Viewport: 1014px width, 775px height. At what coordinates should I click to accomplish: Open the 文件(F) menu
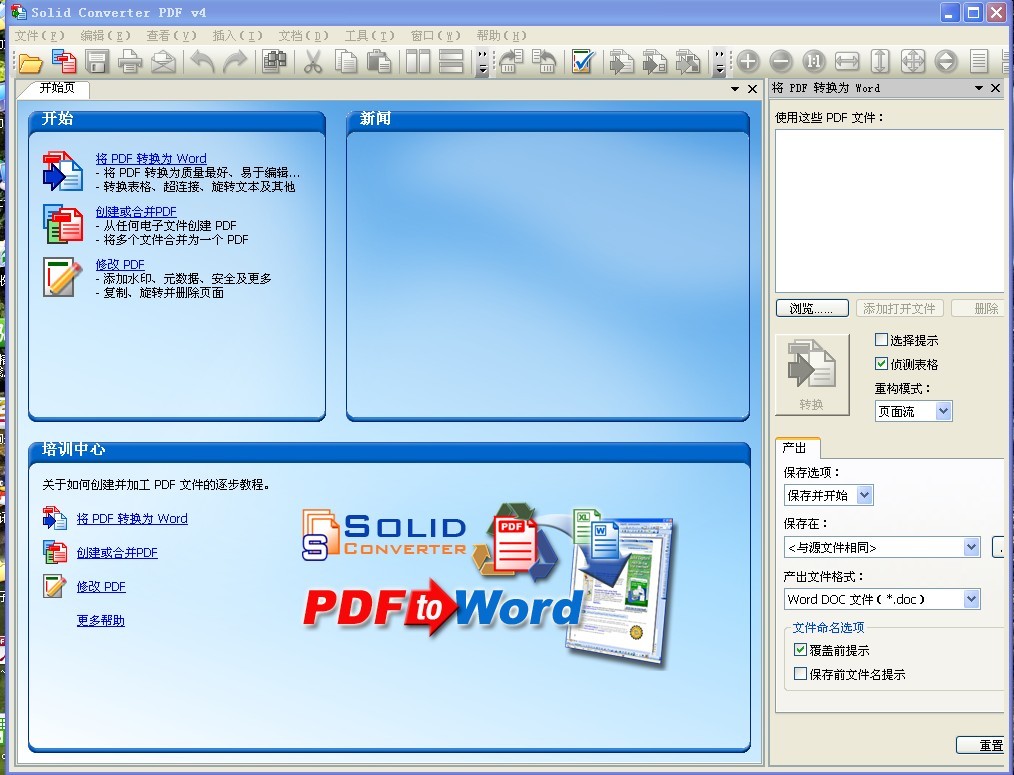point(39,36)
